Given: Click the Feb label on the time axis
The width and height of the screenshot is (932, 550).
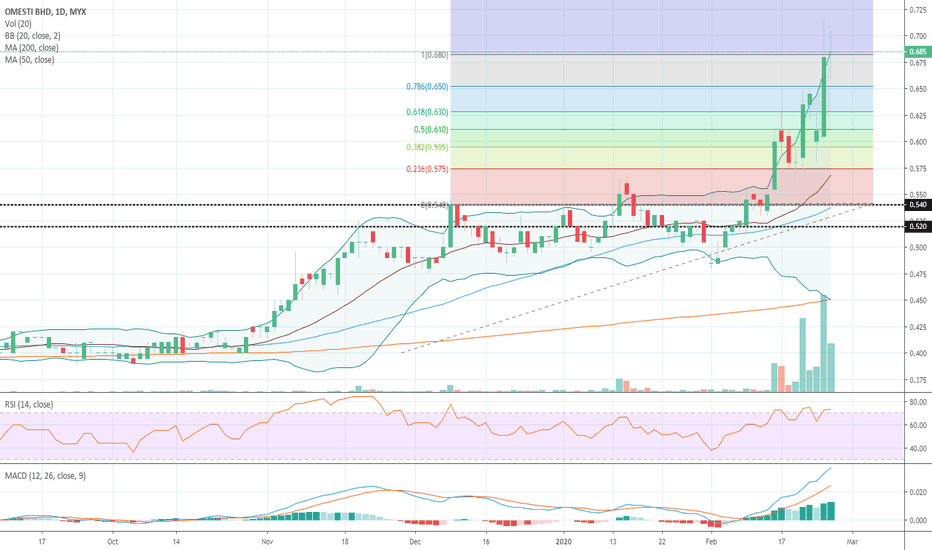Looking at the screenshot, I should [x=711, y=542].
